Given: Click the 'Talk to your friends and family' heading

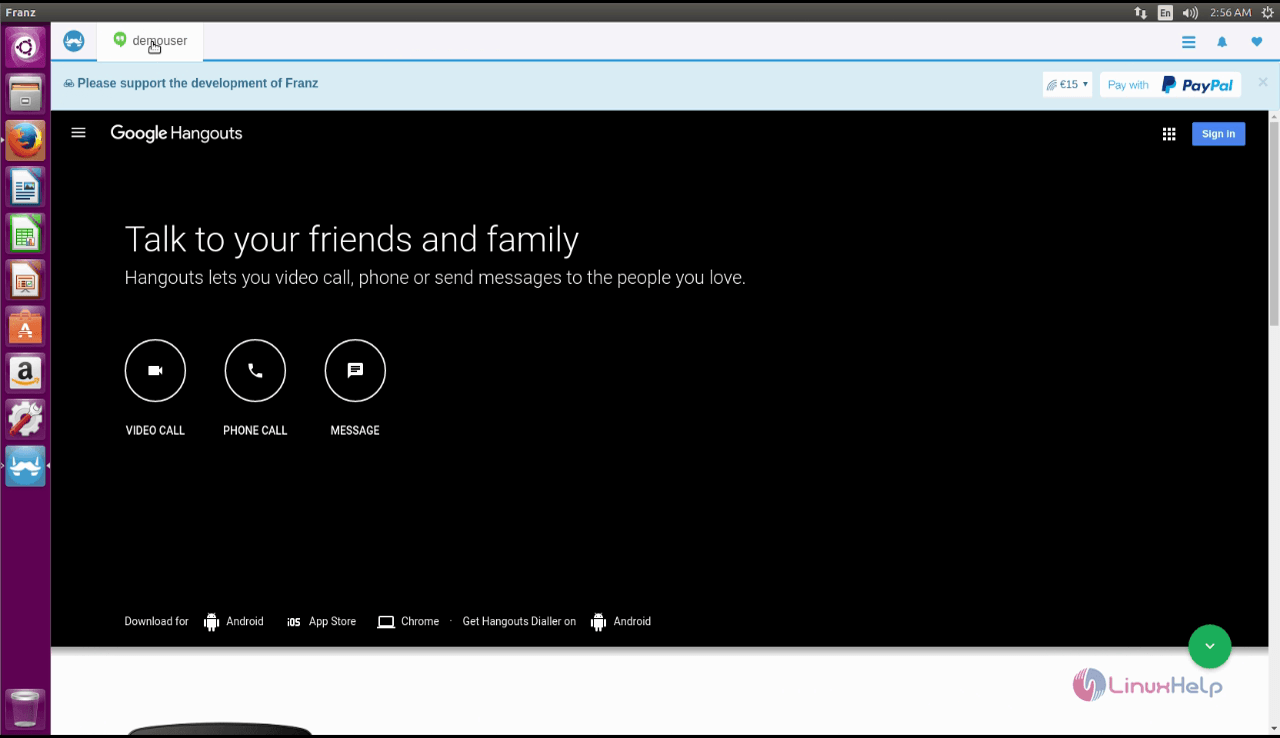Looking at the screenshot, I should [x=352, y=240].
